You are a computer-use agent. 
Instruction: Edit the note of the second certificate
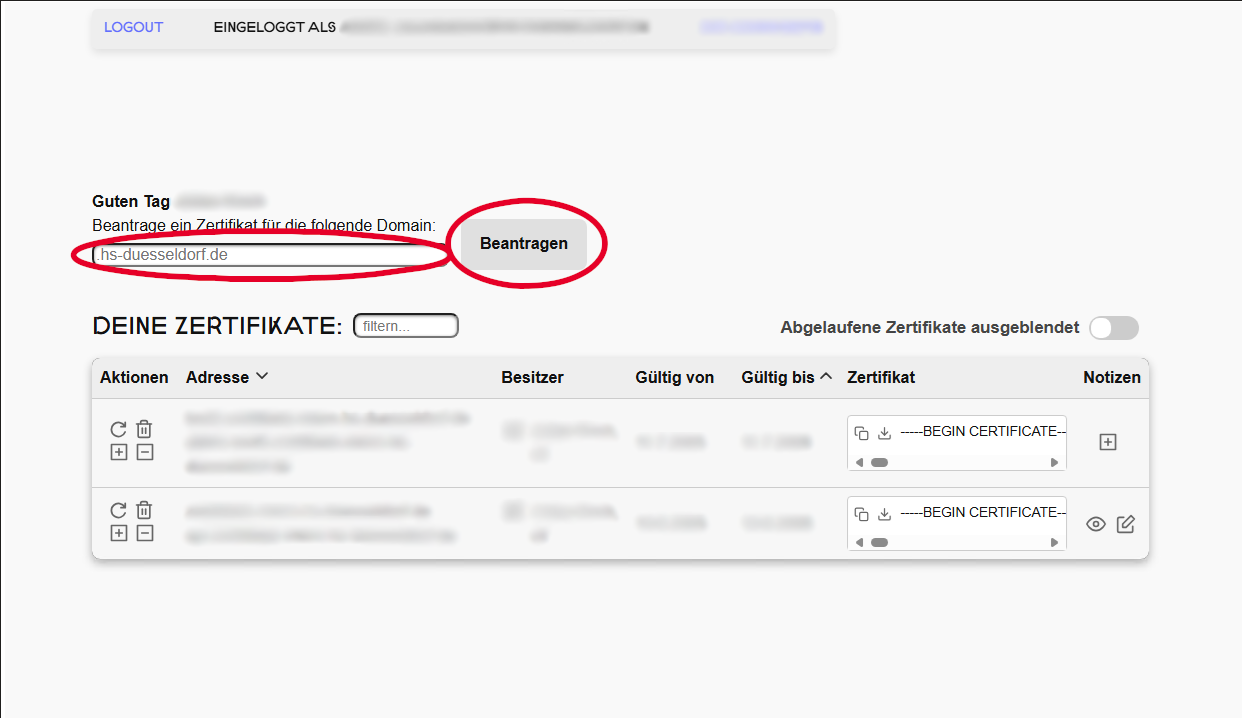point(1125,524)
